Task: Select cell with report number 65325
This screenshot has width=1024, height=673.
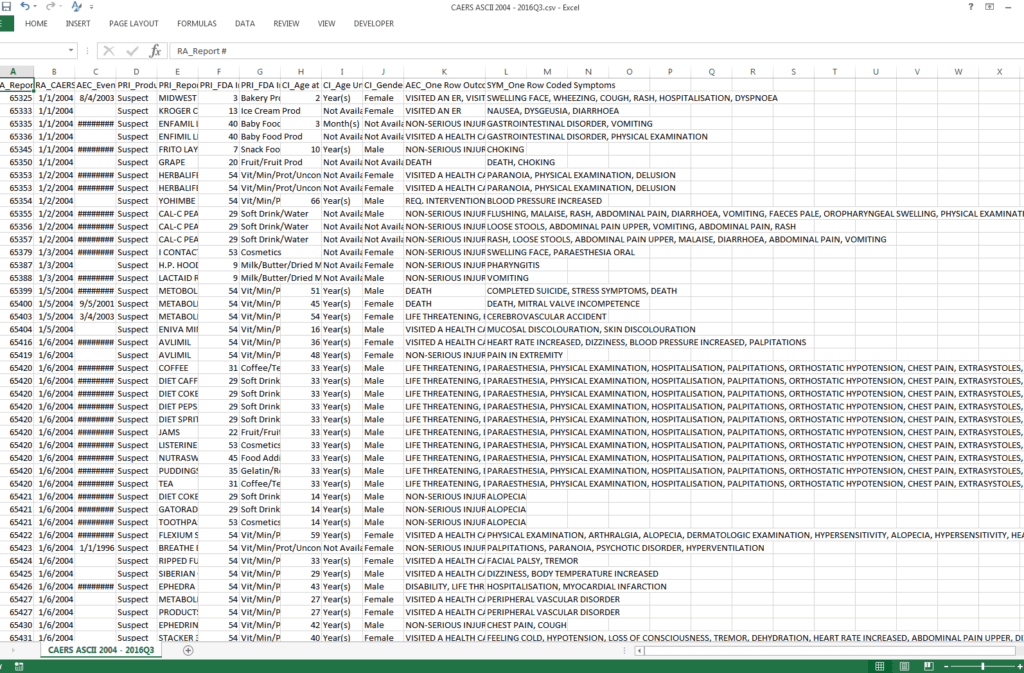Action: tap(17, 98)
